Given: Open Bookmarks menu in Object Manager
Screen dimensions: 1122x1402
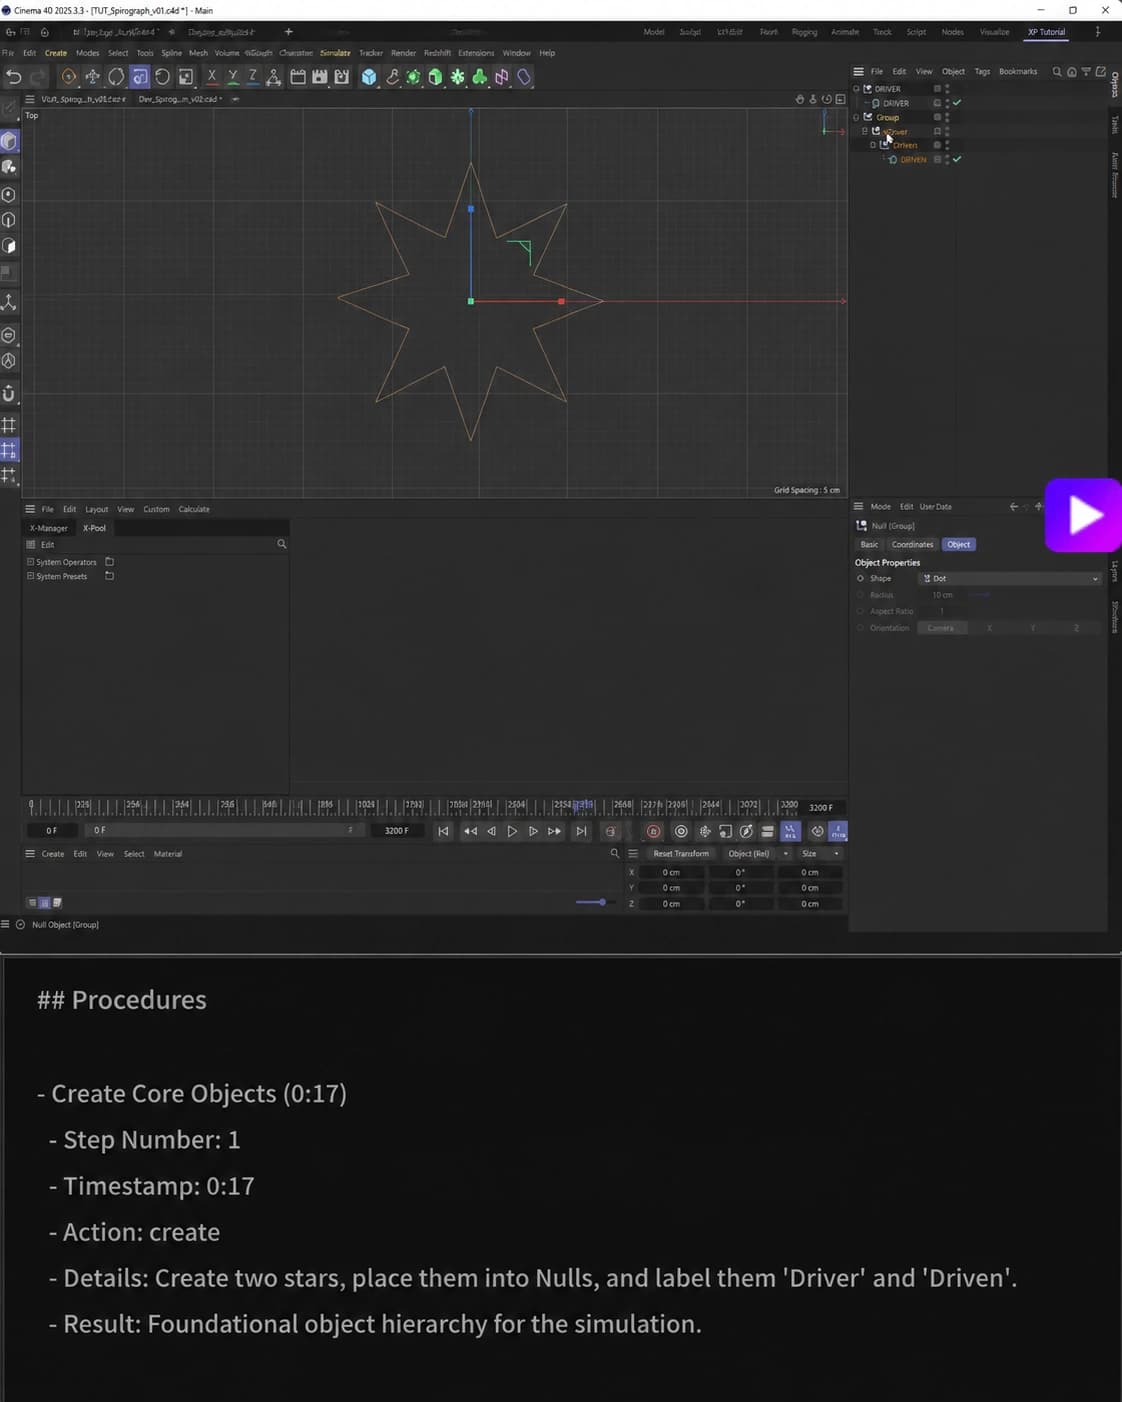Looking at the screenshot, I should [1018, 72].
